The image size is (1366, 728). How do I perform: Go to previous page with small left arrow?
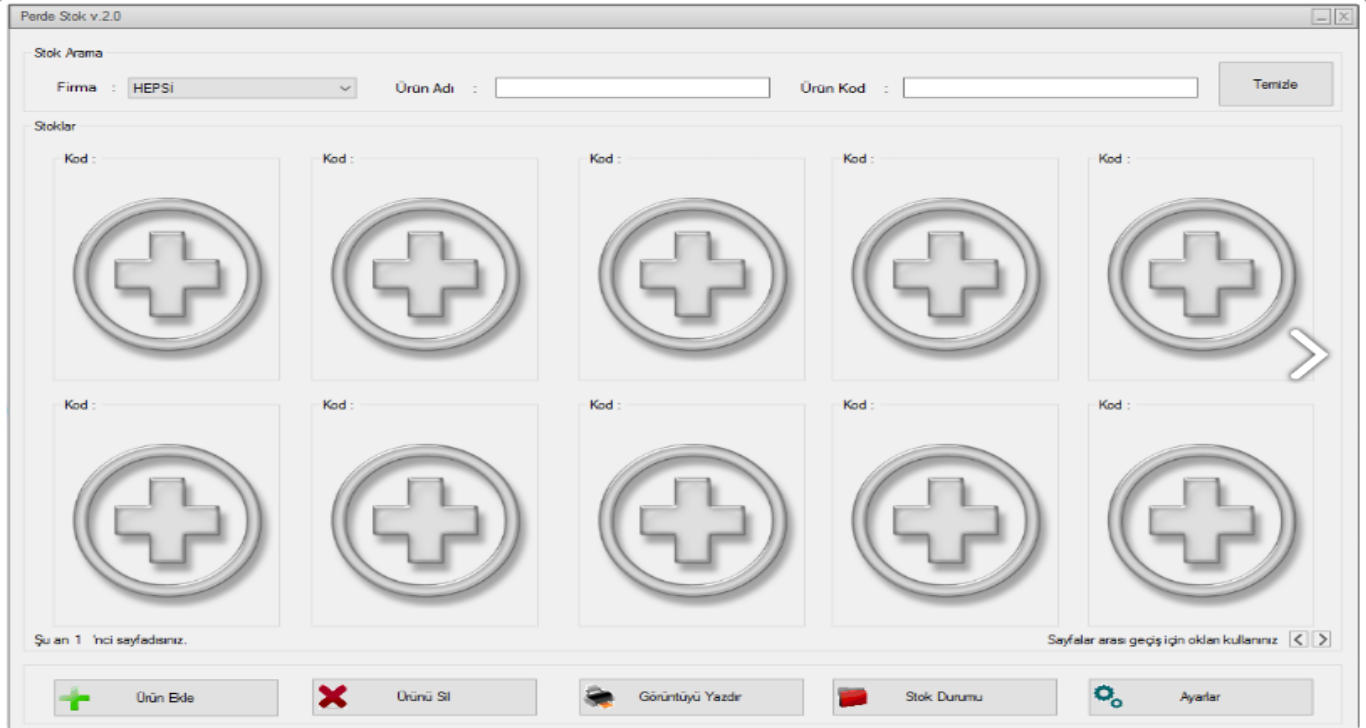1298,639
